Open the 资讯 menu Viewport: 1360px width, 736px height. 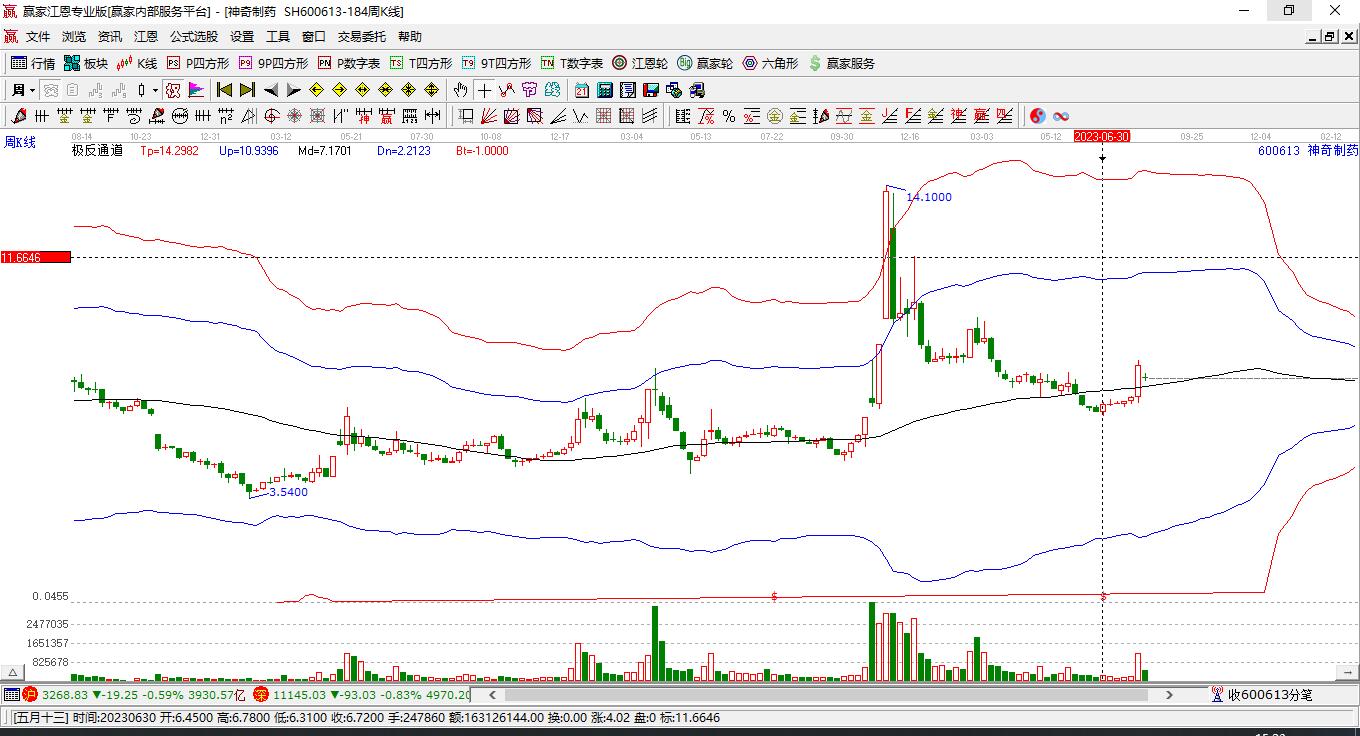click(x=110, y=37)
